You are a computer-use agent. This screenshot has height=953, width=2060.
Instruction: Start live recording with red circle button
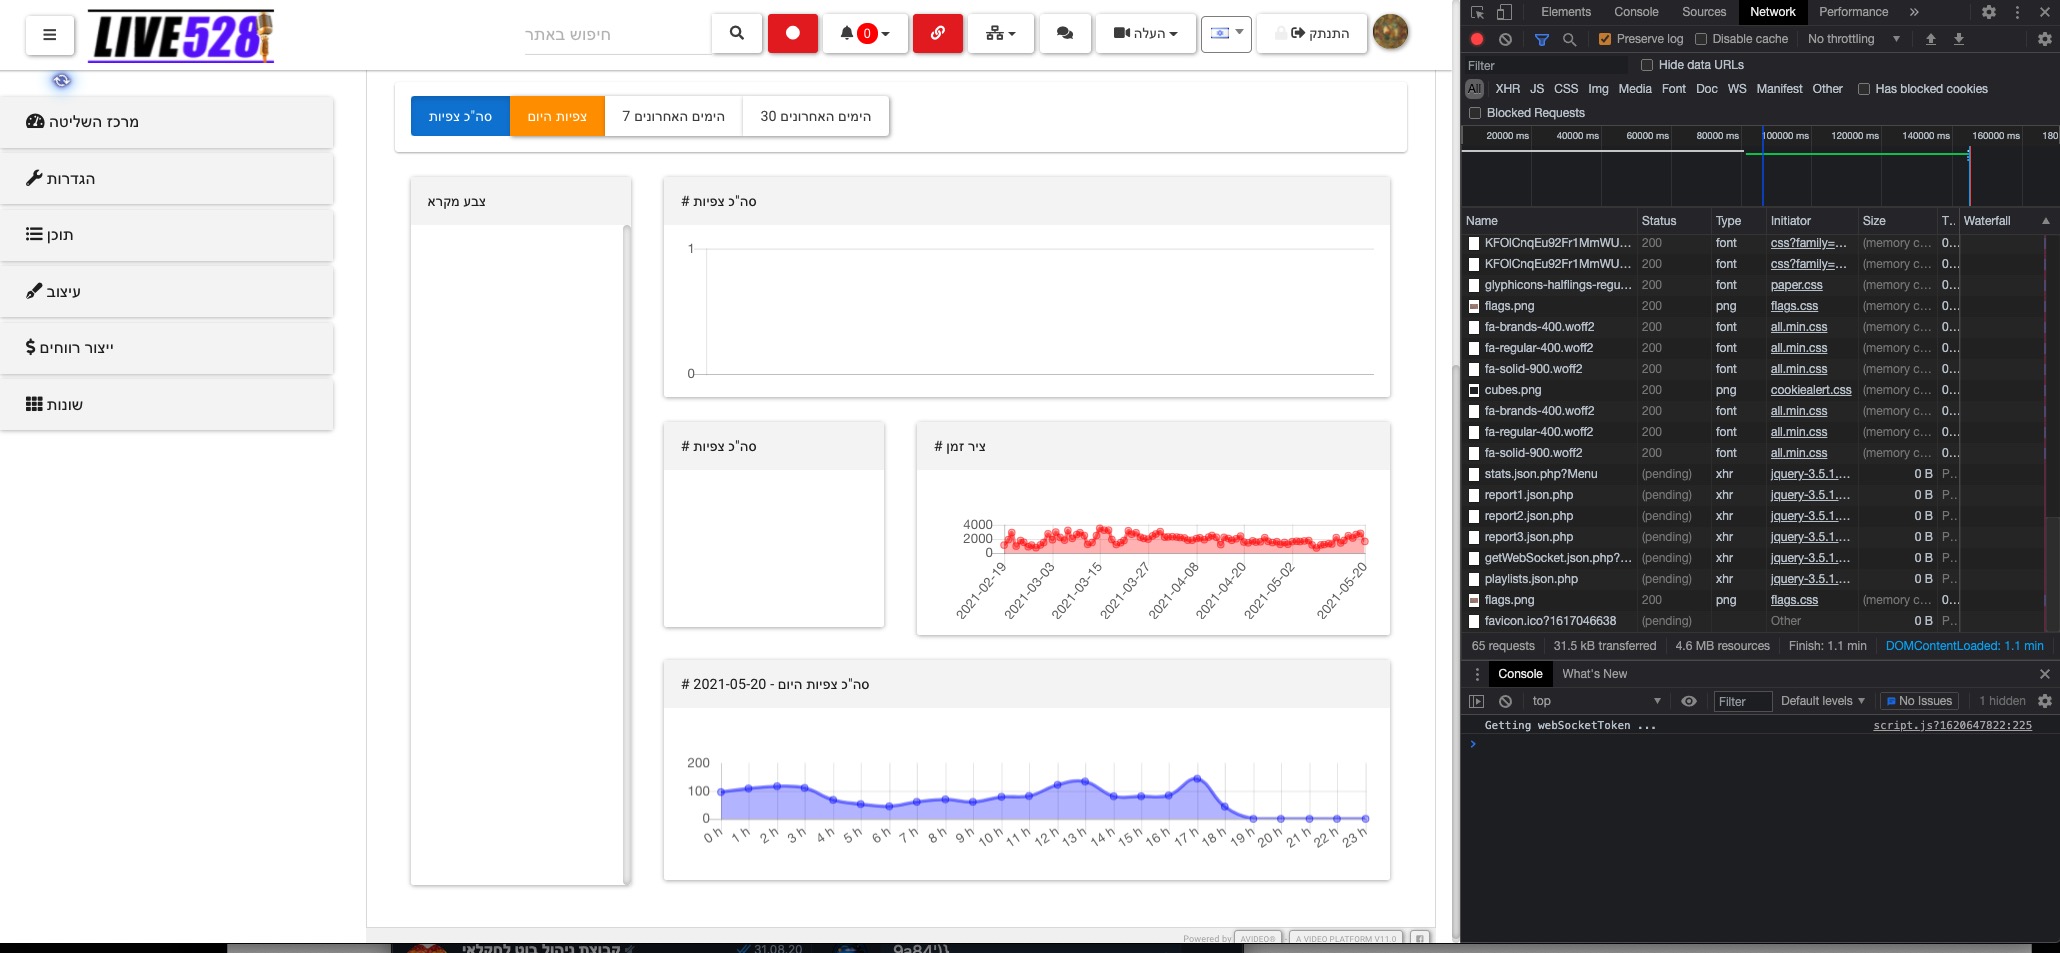[793, 33]
